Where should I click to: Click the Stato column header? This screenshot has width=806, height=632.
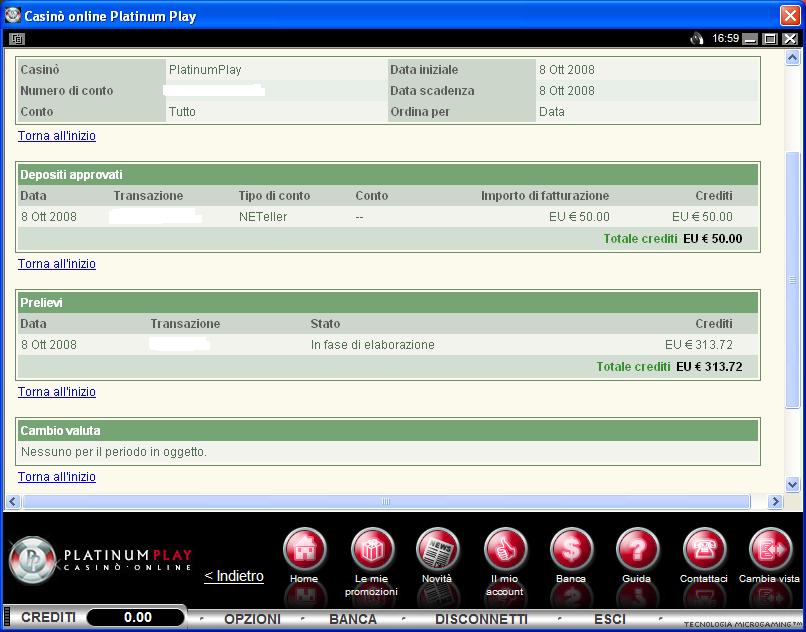[325, 324]
